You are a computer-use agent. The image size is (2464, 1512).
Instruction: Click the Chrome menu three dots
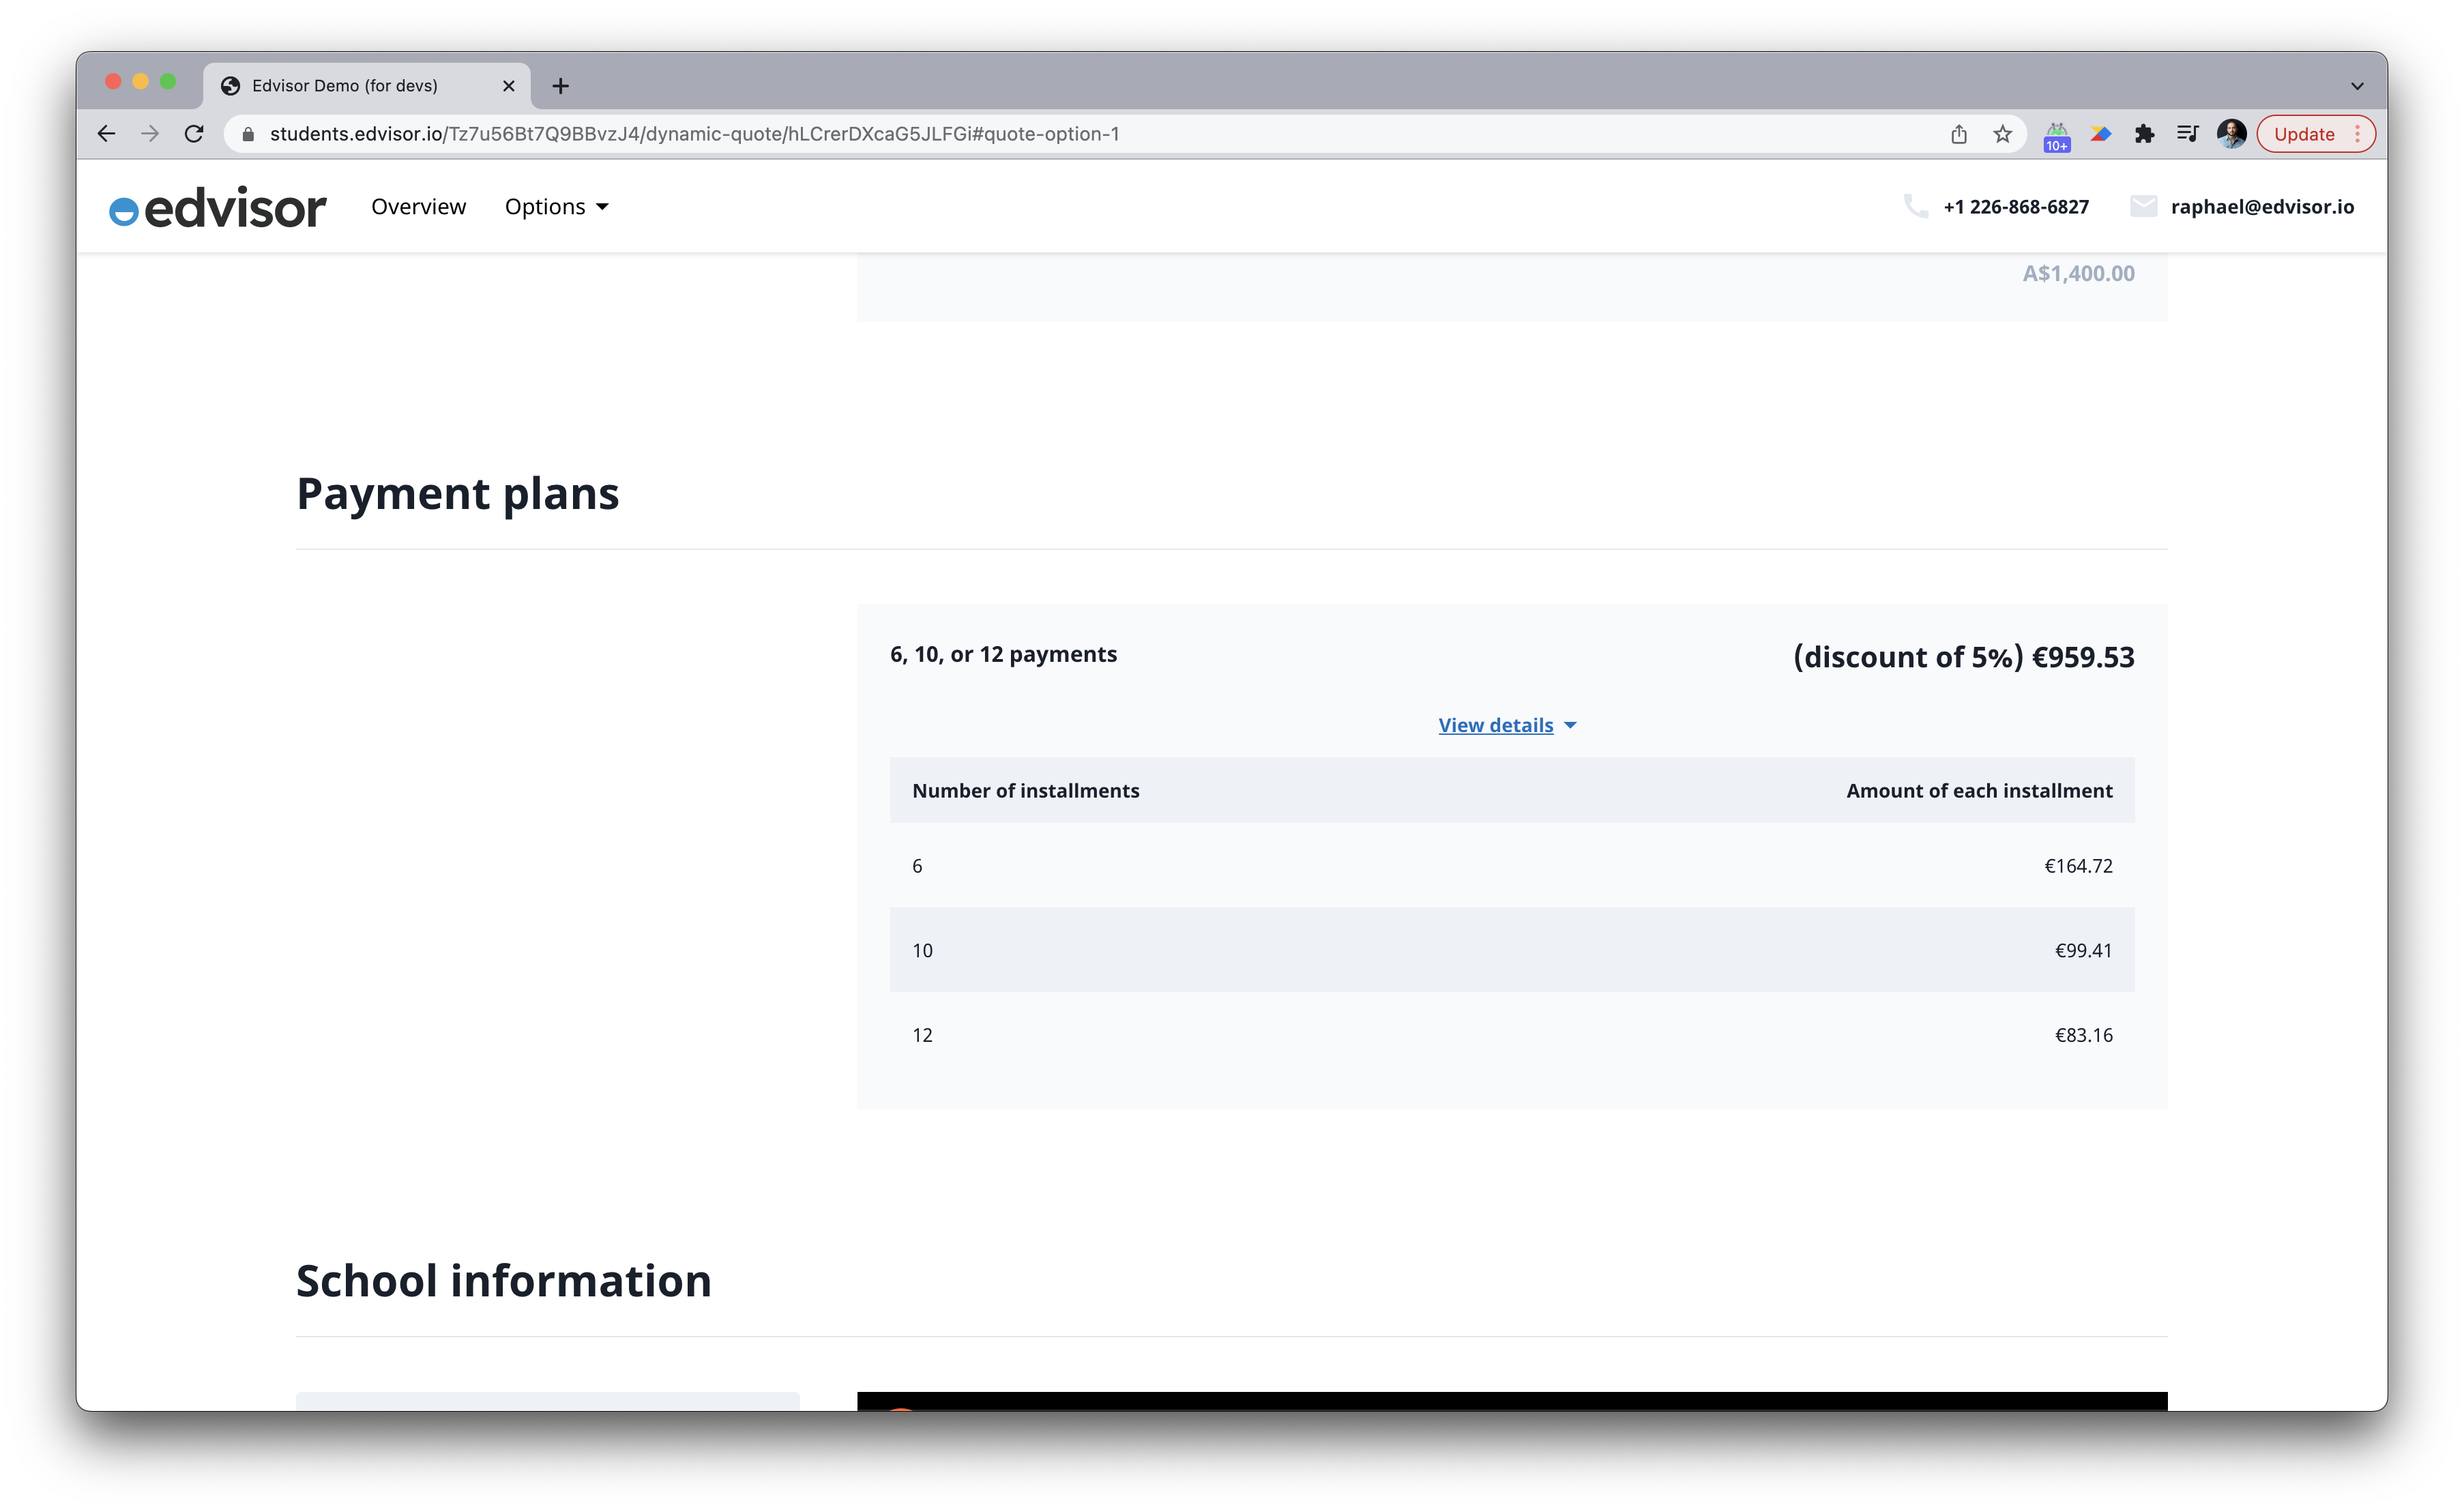pos(2357,134)
